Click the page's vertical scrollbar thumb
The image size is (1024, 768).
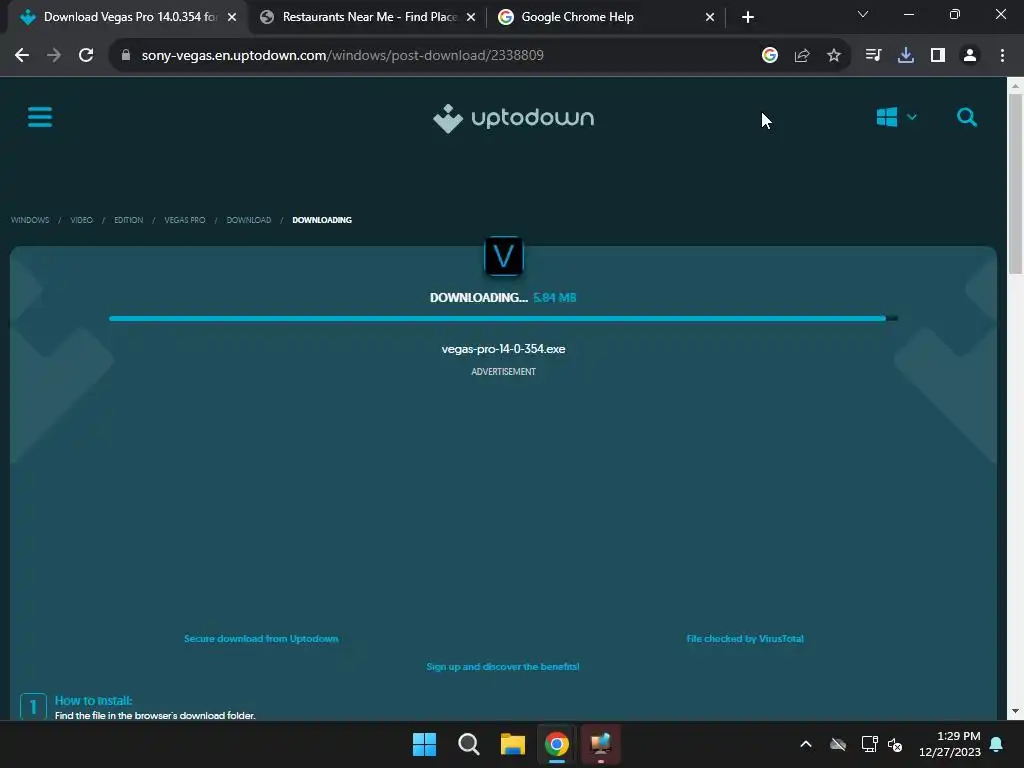click(1015, 184)
